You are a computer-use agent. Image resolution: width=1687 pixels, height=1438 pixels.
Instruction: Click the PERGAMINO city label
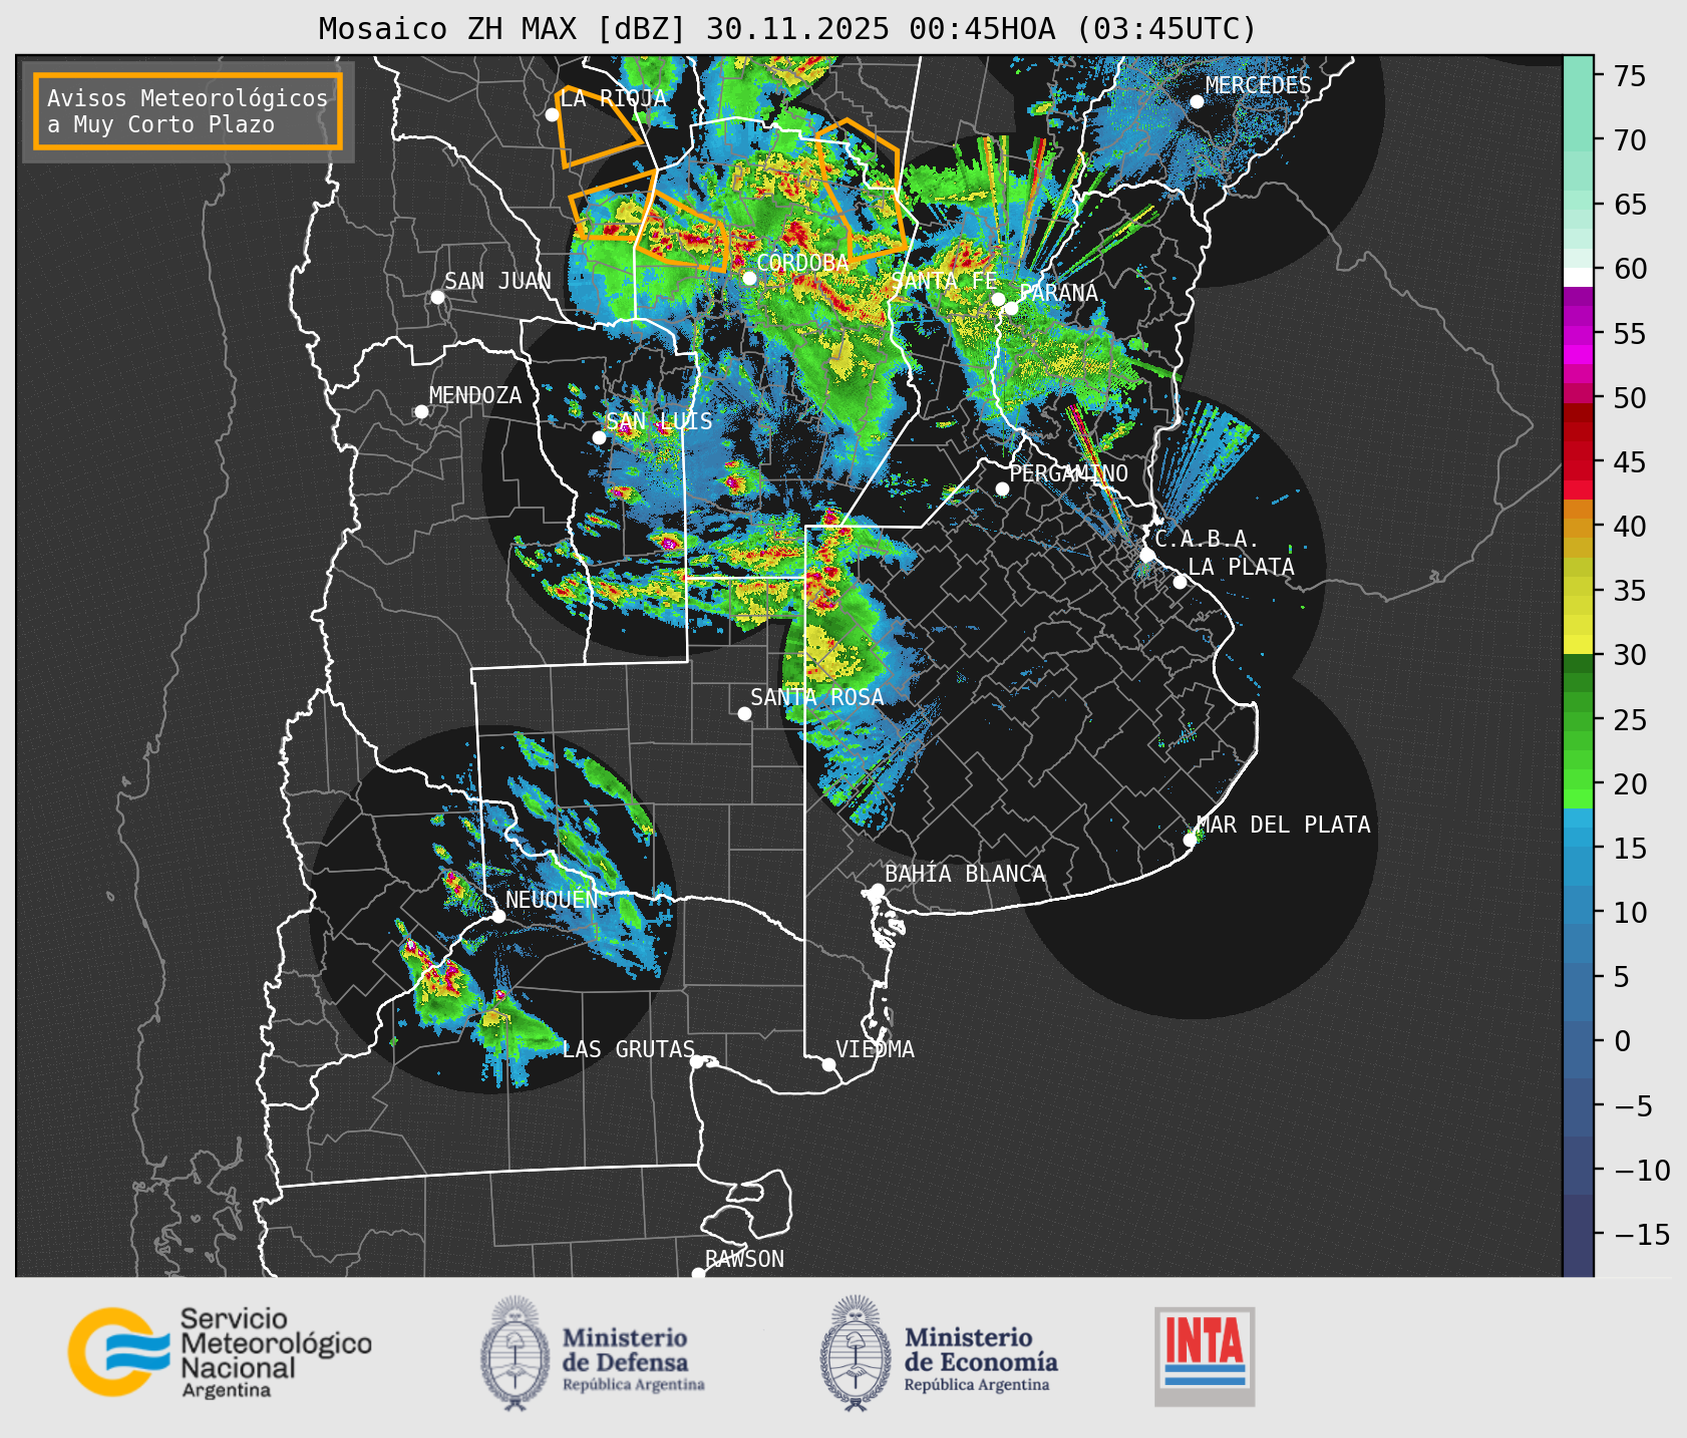(1069, 473)
